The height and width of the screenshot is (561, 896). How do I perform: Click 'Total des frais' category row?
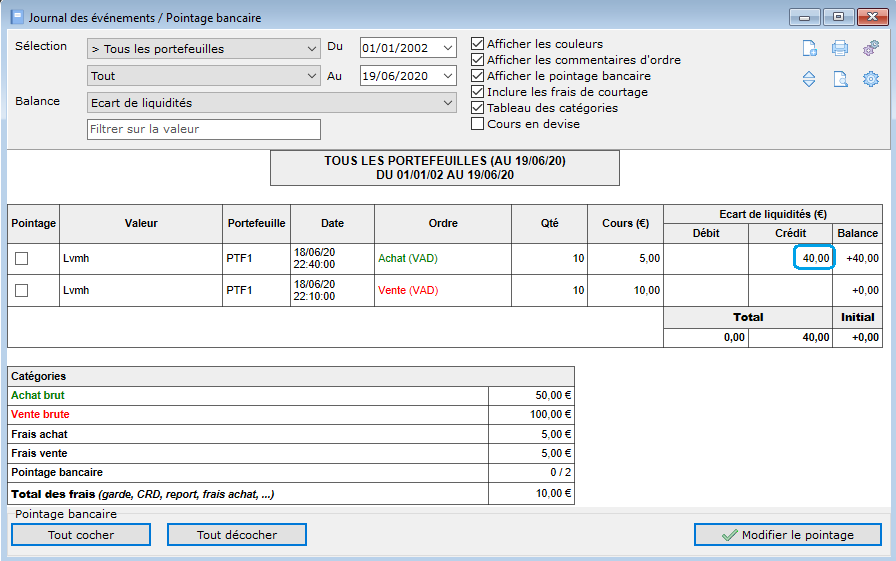[291, 494]
